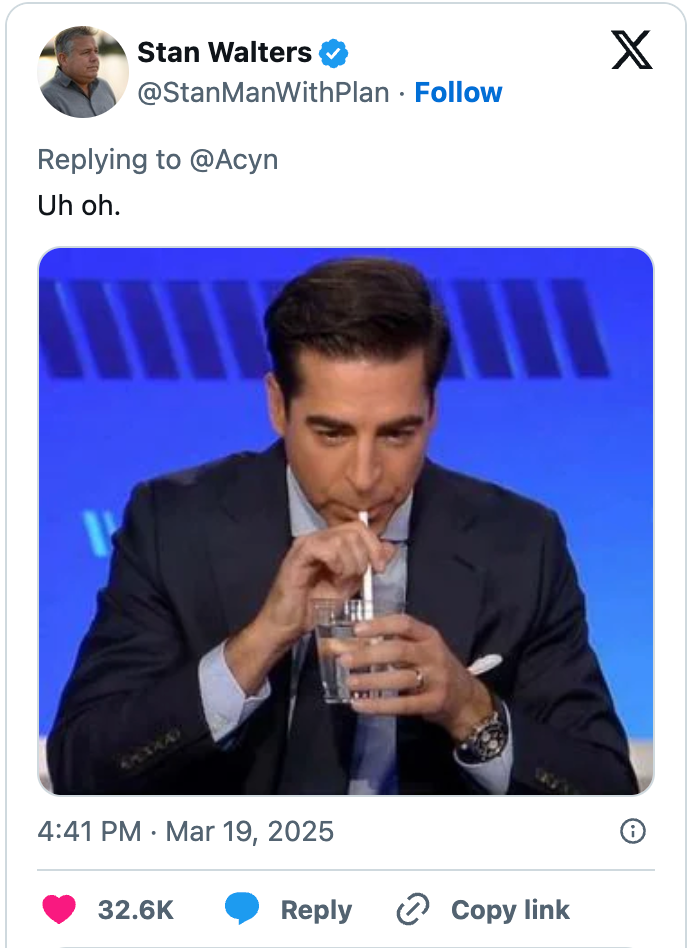Click the Replying to @Acyn line
Image resolution: width=696 pixels, height=948 pixels.
pos(157,159)
